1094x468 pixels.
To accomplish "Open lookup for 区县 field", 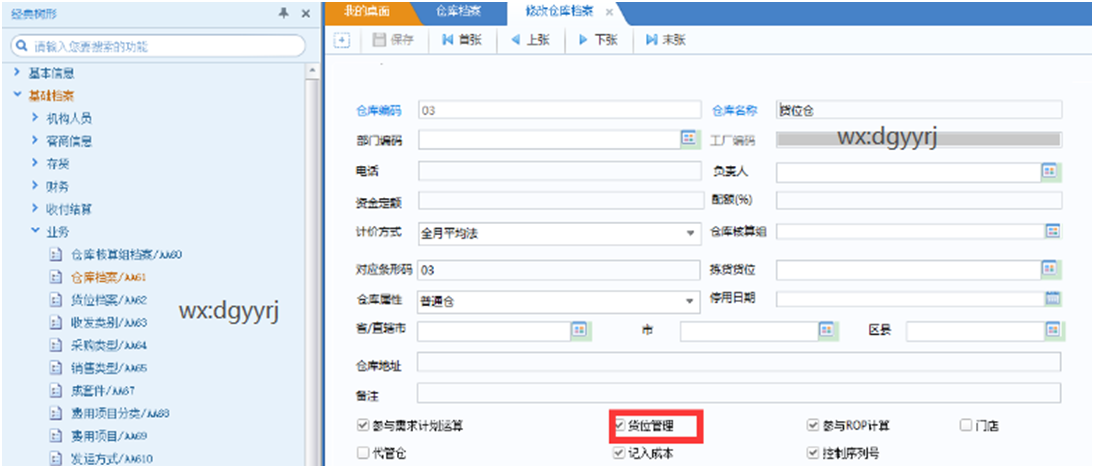I will point(1052,331).
